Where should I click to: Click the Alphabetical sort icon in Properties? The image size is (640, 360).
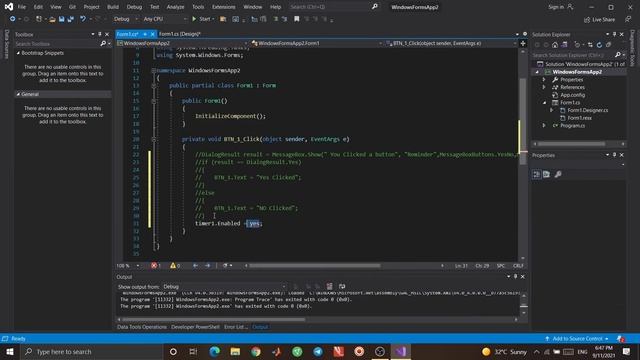tap(547, 175)
